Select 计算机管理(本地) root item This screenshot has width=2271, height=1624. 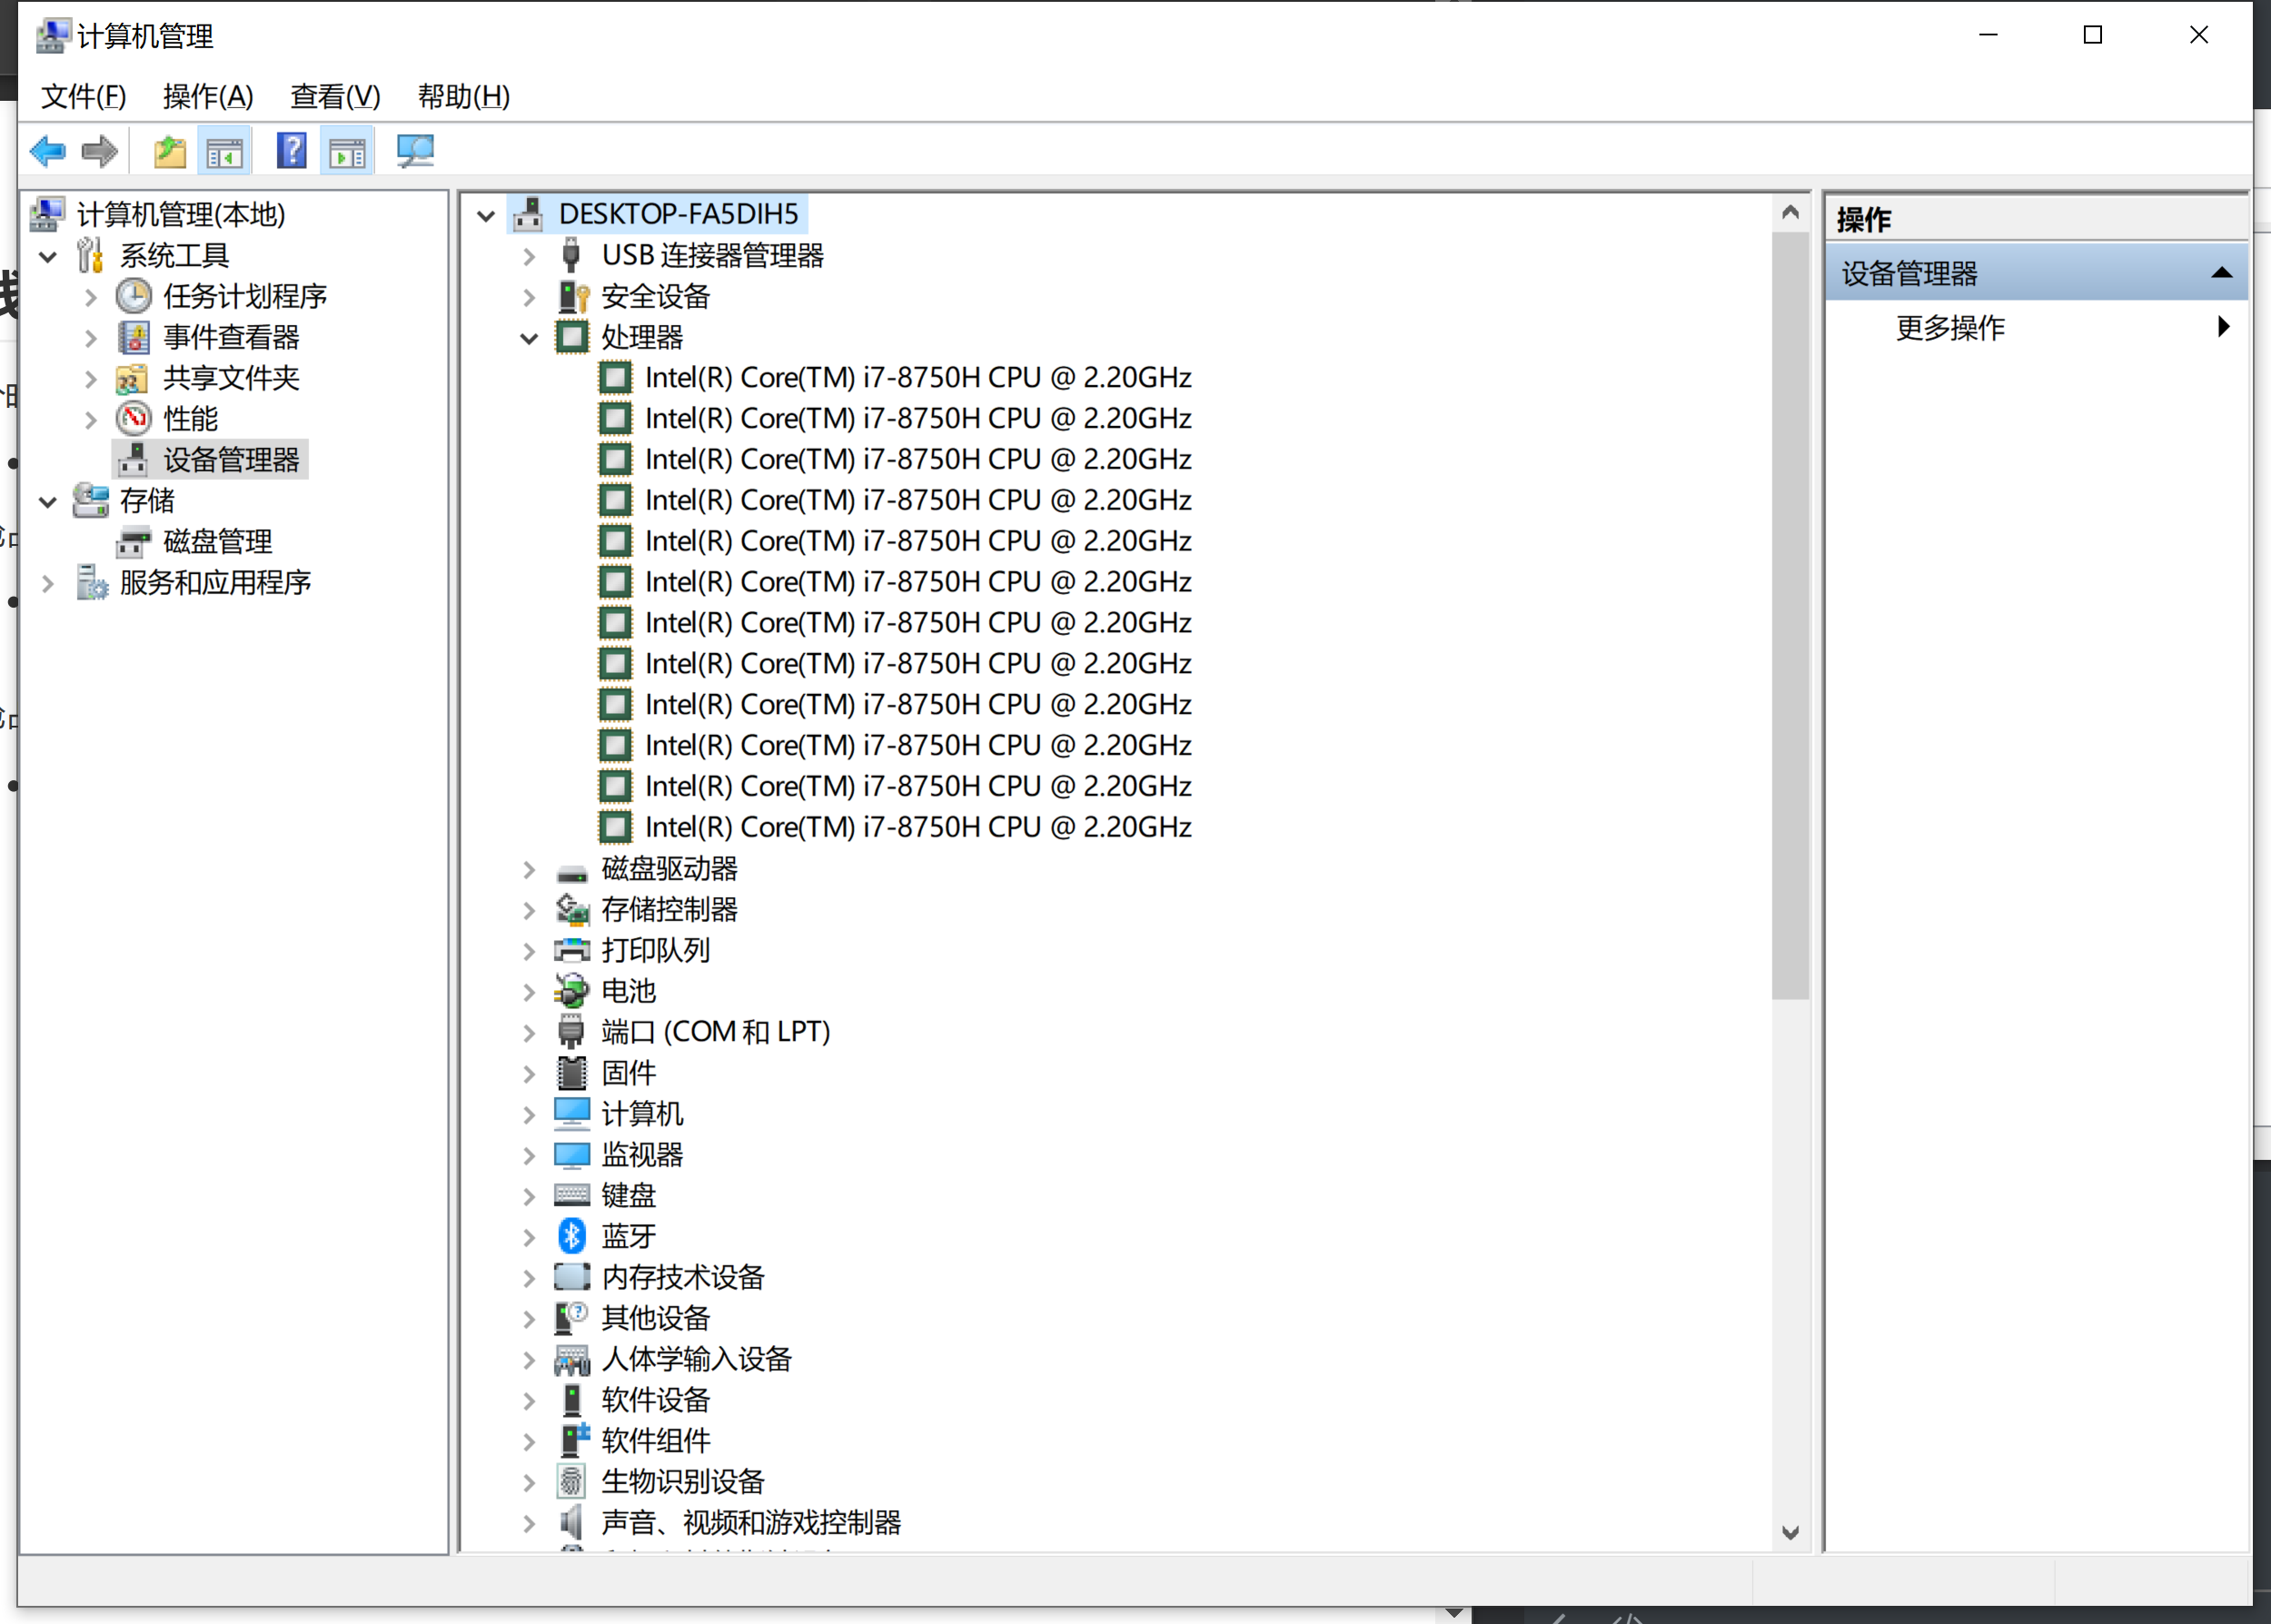[x=181, y=214]
